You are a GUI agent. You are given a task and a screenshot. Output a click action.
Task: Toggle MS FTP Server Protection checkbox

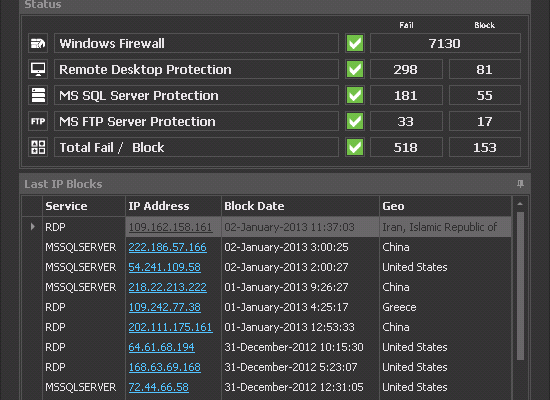point(355,121)
